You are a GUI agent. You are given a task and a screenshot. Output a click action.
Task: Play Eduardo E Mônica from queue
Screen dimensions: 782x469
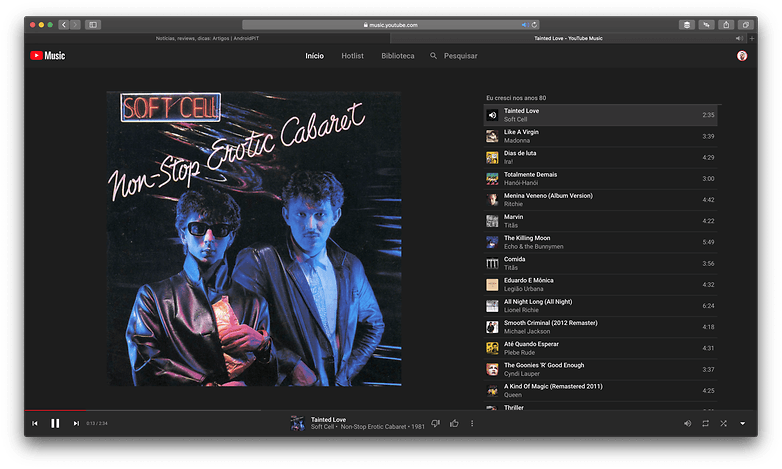(x=600, y=284)
